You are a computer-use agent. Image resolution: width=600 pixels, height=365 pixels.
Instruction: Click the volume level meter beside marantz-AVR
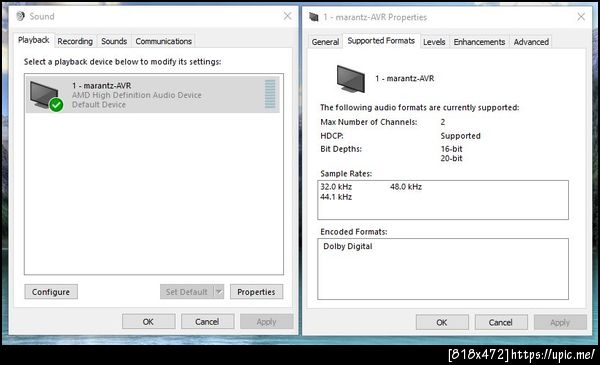coord(270,94)
